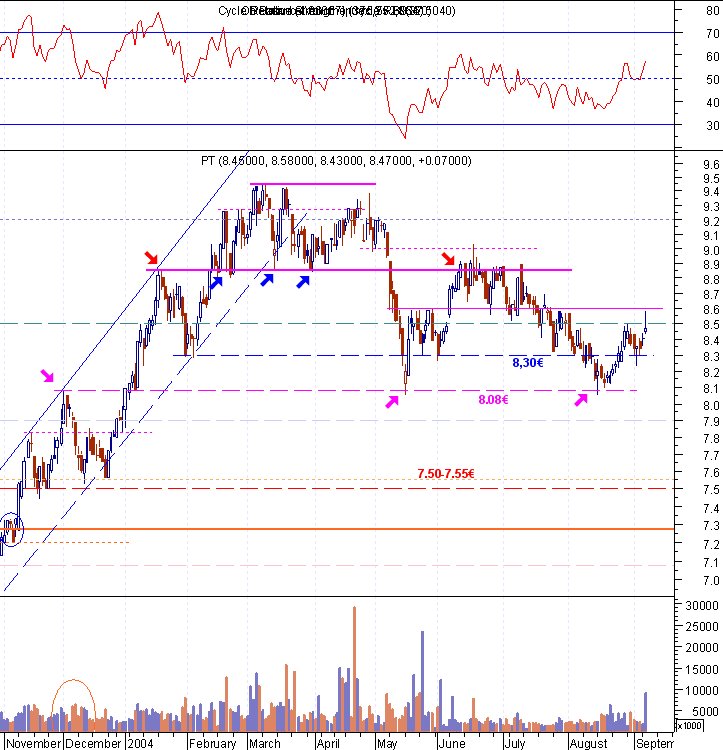723x750 pixels.
Task: Click the 9.6 price axis value
Action: (711, 165)
